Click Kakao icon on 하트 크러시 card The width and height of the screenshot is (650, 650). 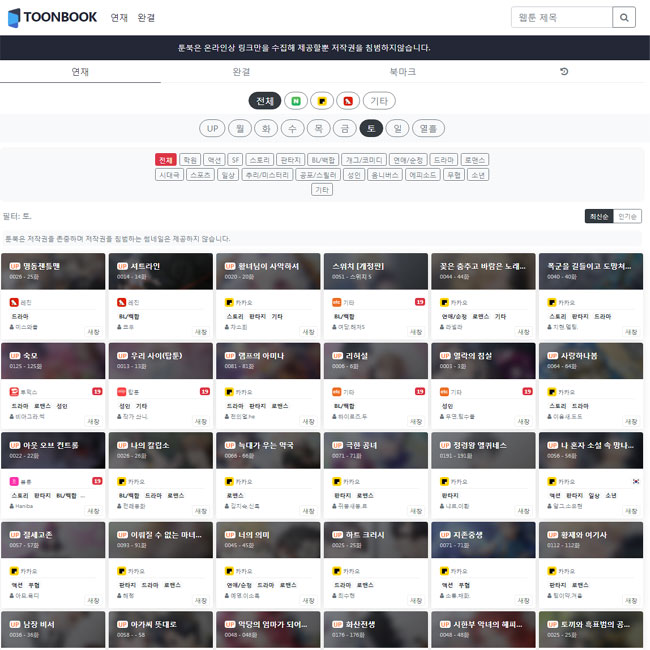337,571
